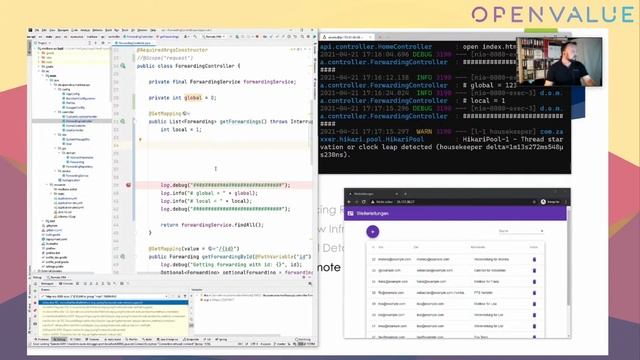Select ForwardingController in the project tree
This screenshot has width=640, height=360.
click(78, 121)
